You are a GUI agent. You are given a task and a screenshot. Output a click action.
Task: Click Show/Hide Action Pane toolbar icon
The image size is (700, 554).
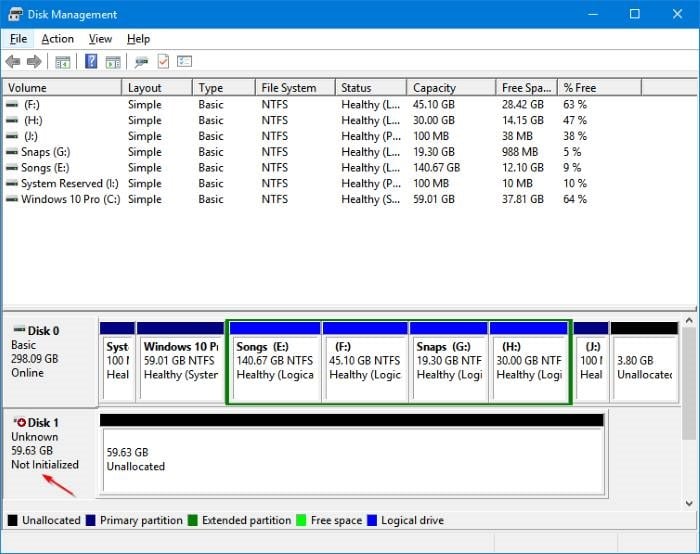coord(113,62)
